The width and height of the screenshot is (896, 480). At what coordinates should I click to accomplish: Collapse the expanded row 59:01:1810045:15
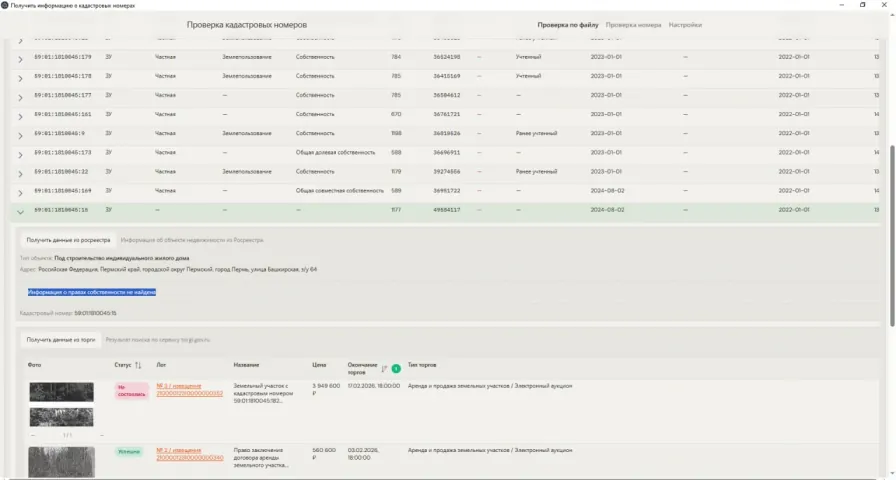pos(20,211)
